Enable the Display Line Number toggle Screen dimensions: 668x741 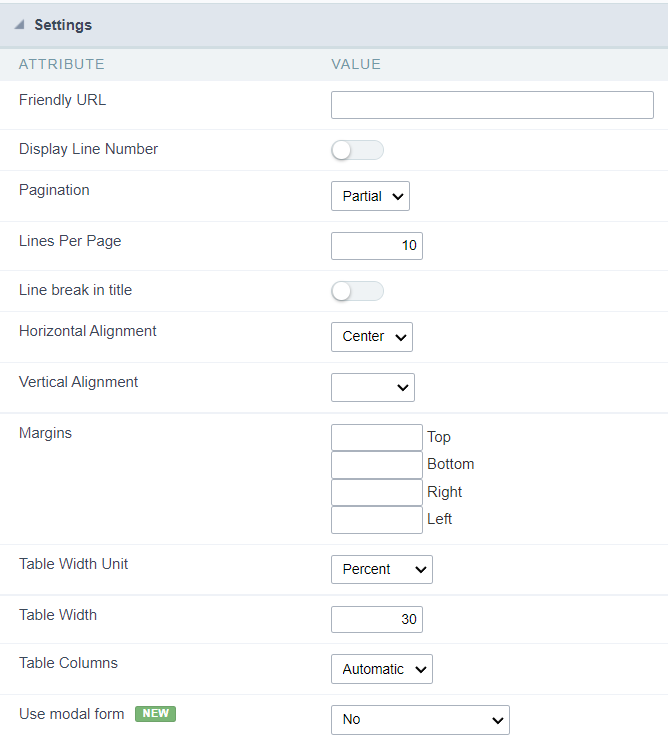pos(357,150)
